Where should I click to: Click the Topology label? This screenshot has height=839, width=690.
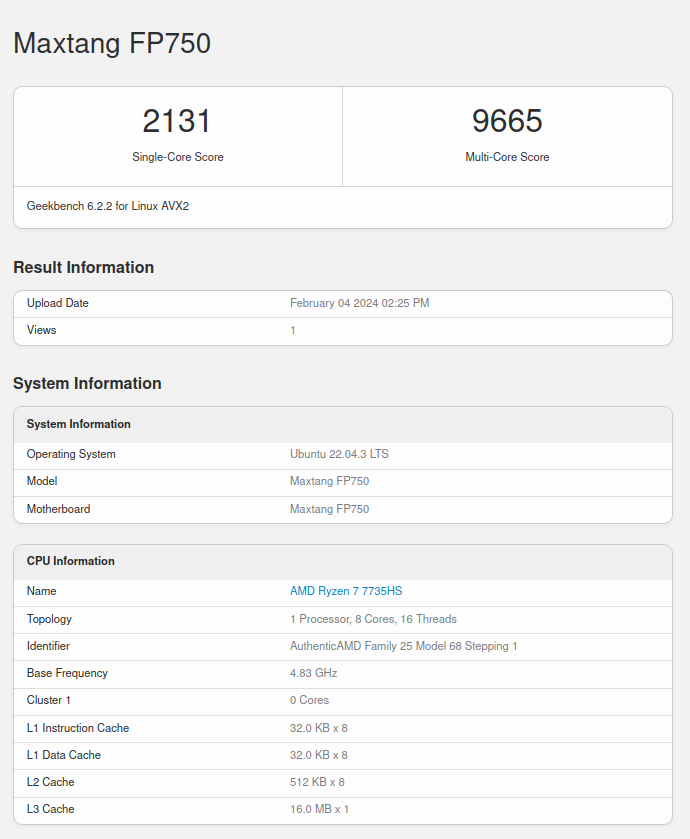(x=49, y=619)
